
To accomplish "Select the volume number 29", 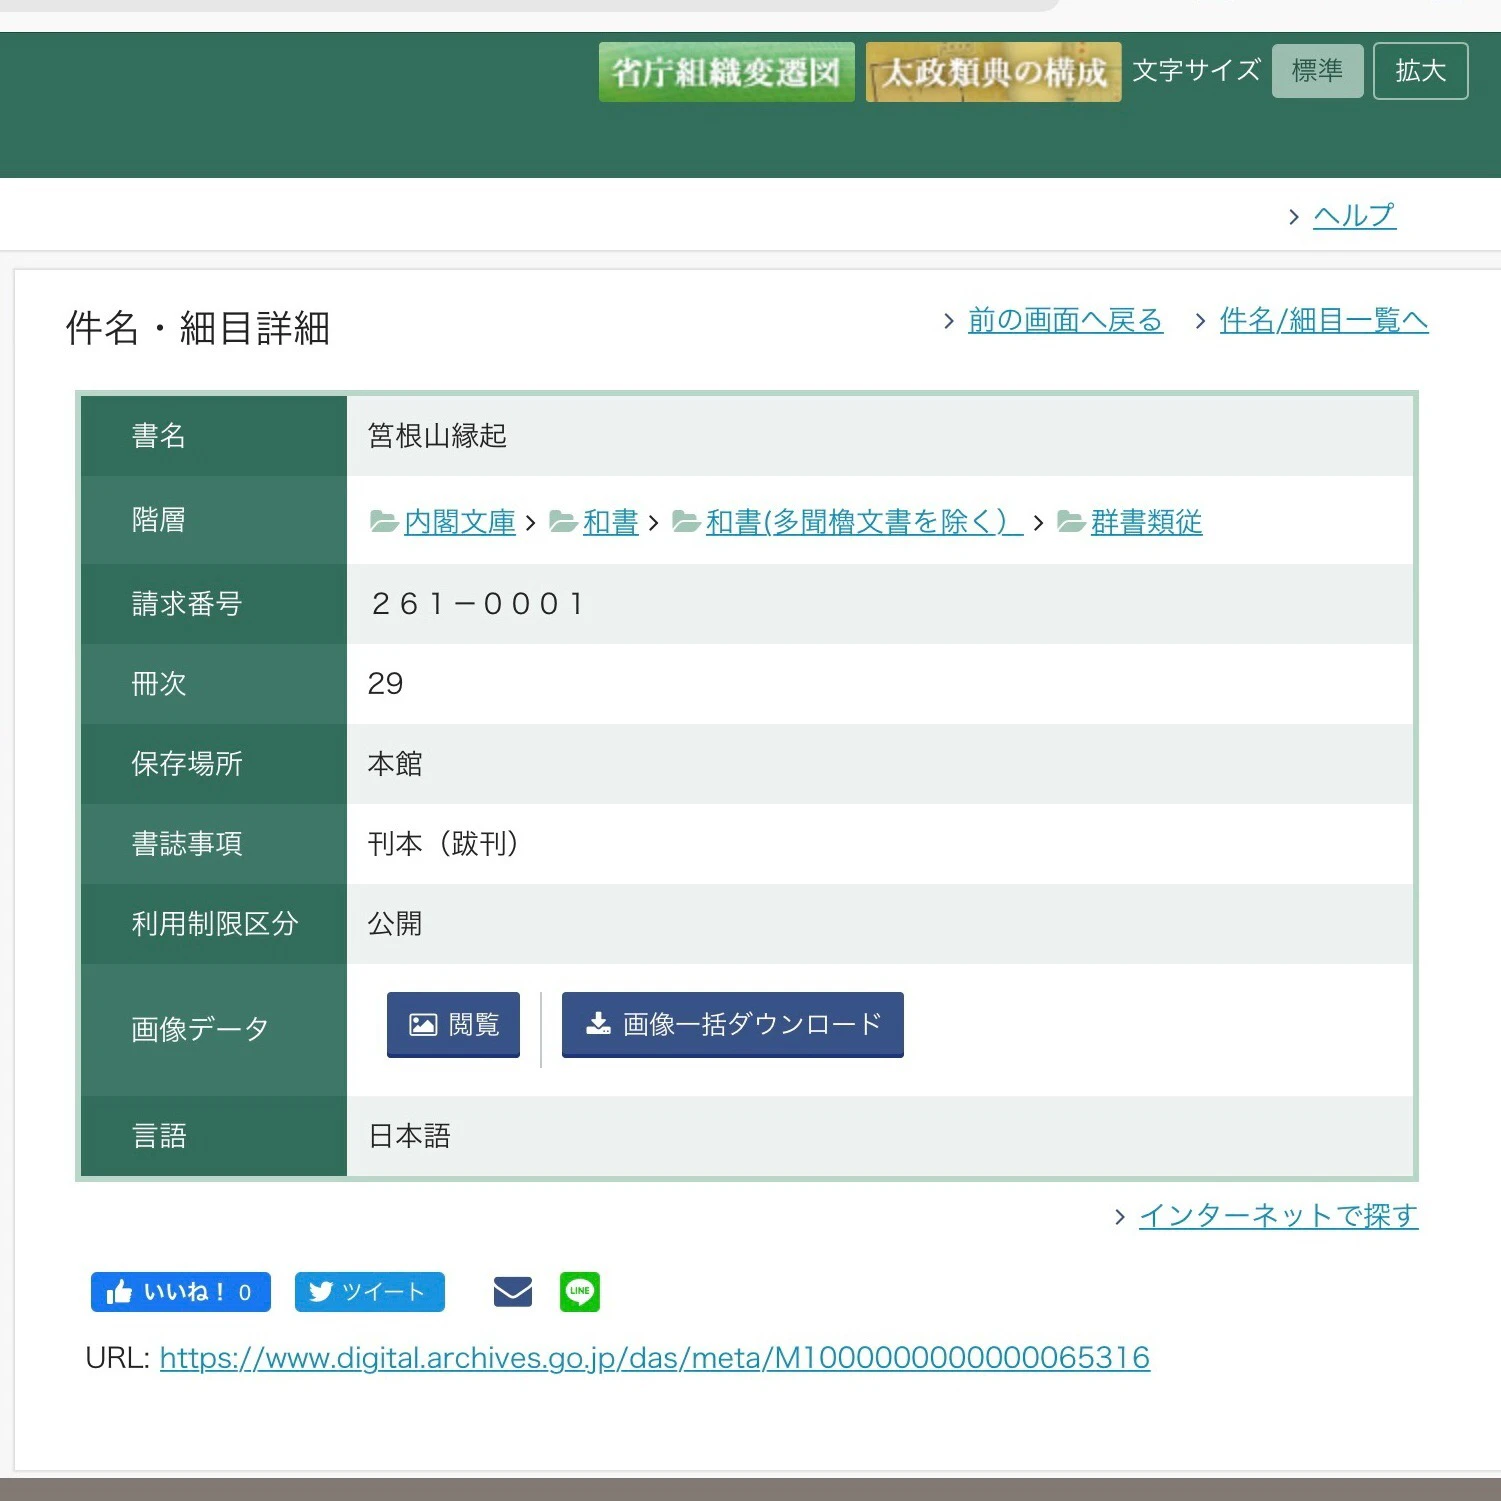I will click(385, 684).
